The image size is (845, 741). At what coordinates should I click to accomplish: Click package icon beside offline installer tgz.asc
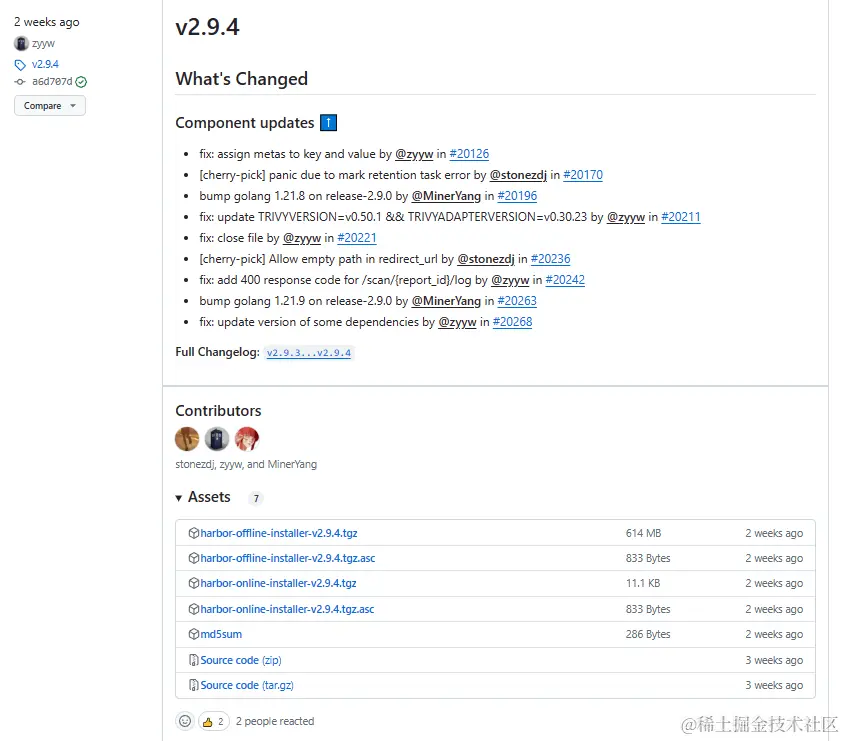tap(193, 558)
